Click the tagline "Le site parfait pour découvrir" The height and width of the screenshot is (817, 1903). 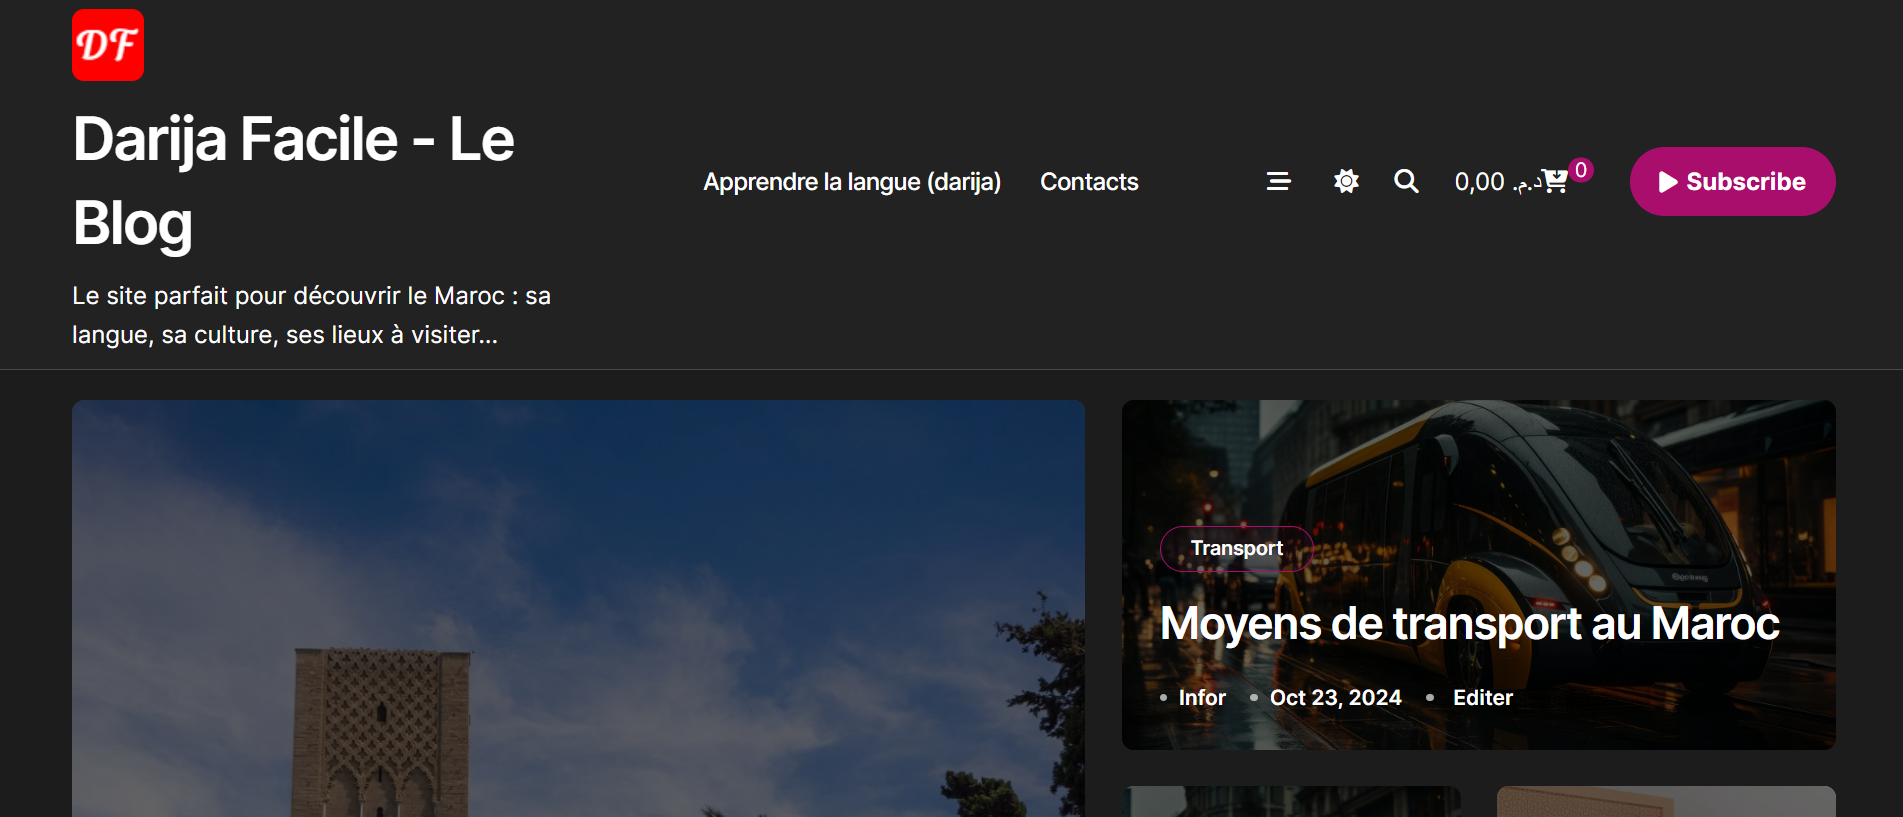[311, 315]
